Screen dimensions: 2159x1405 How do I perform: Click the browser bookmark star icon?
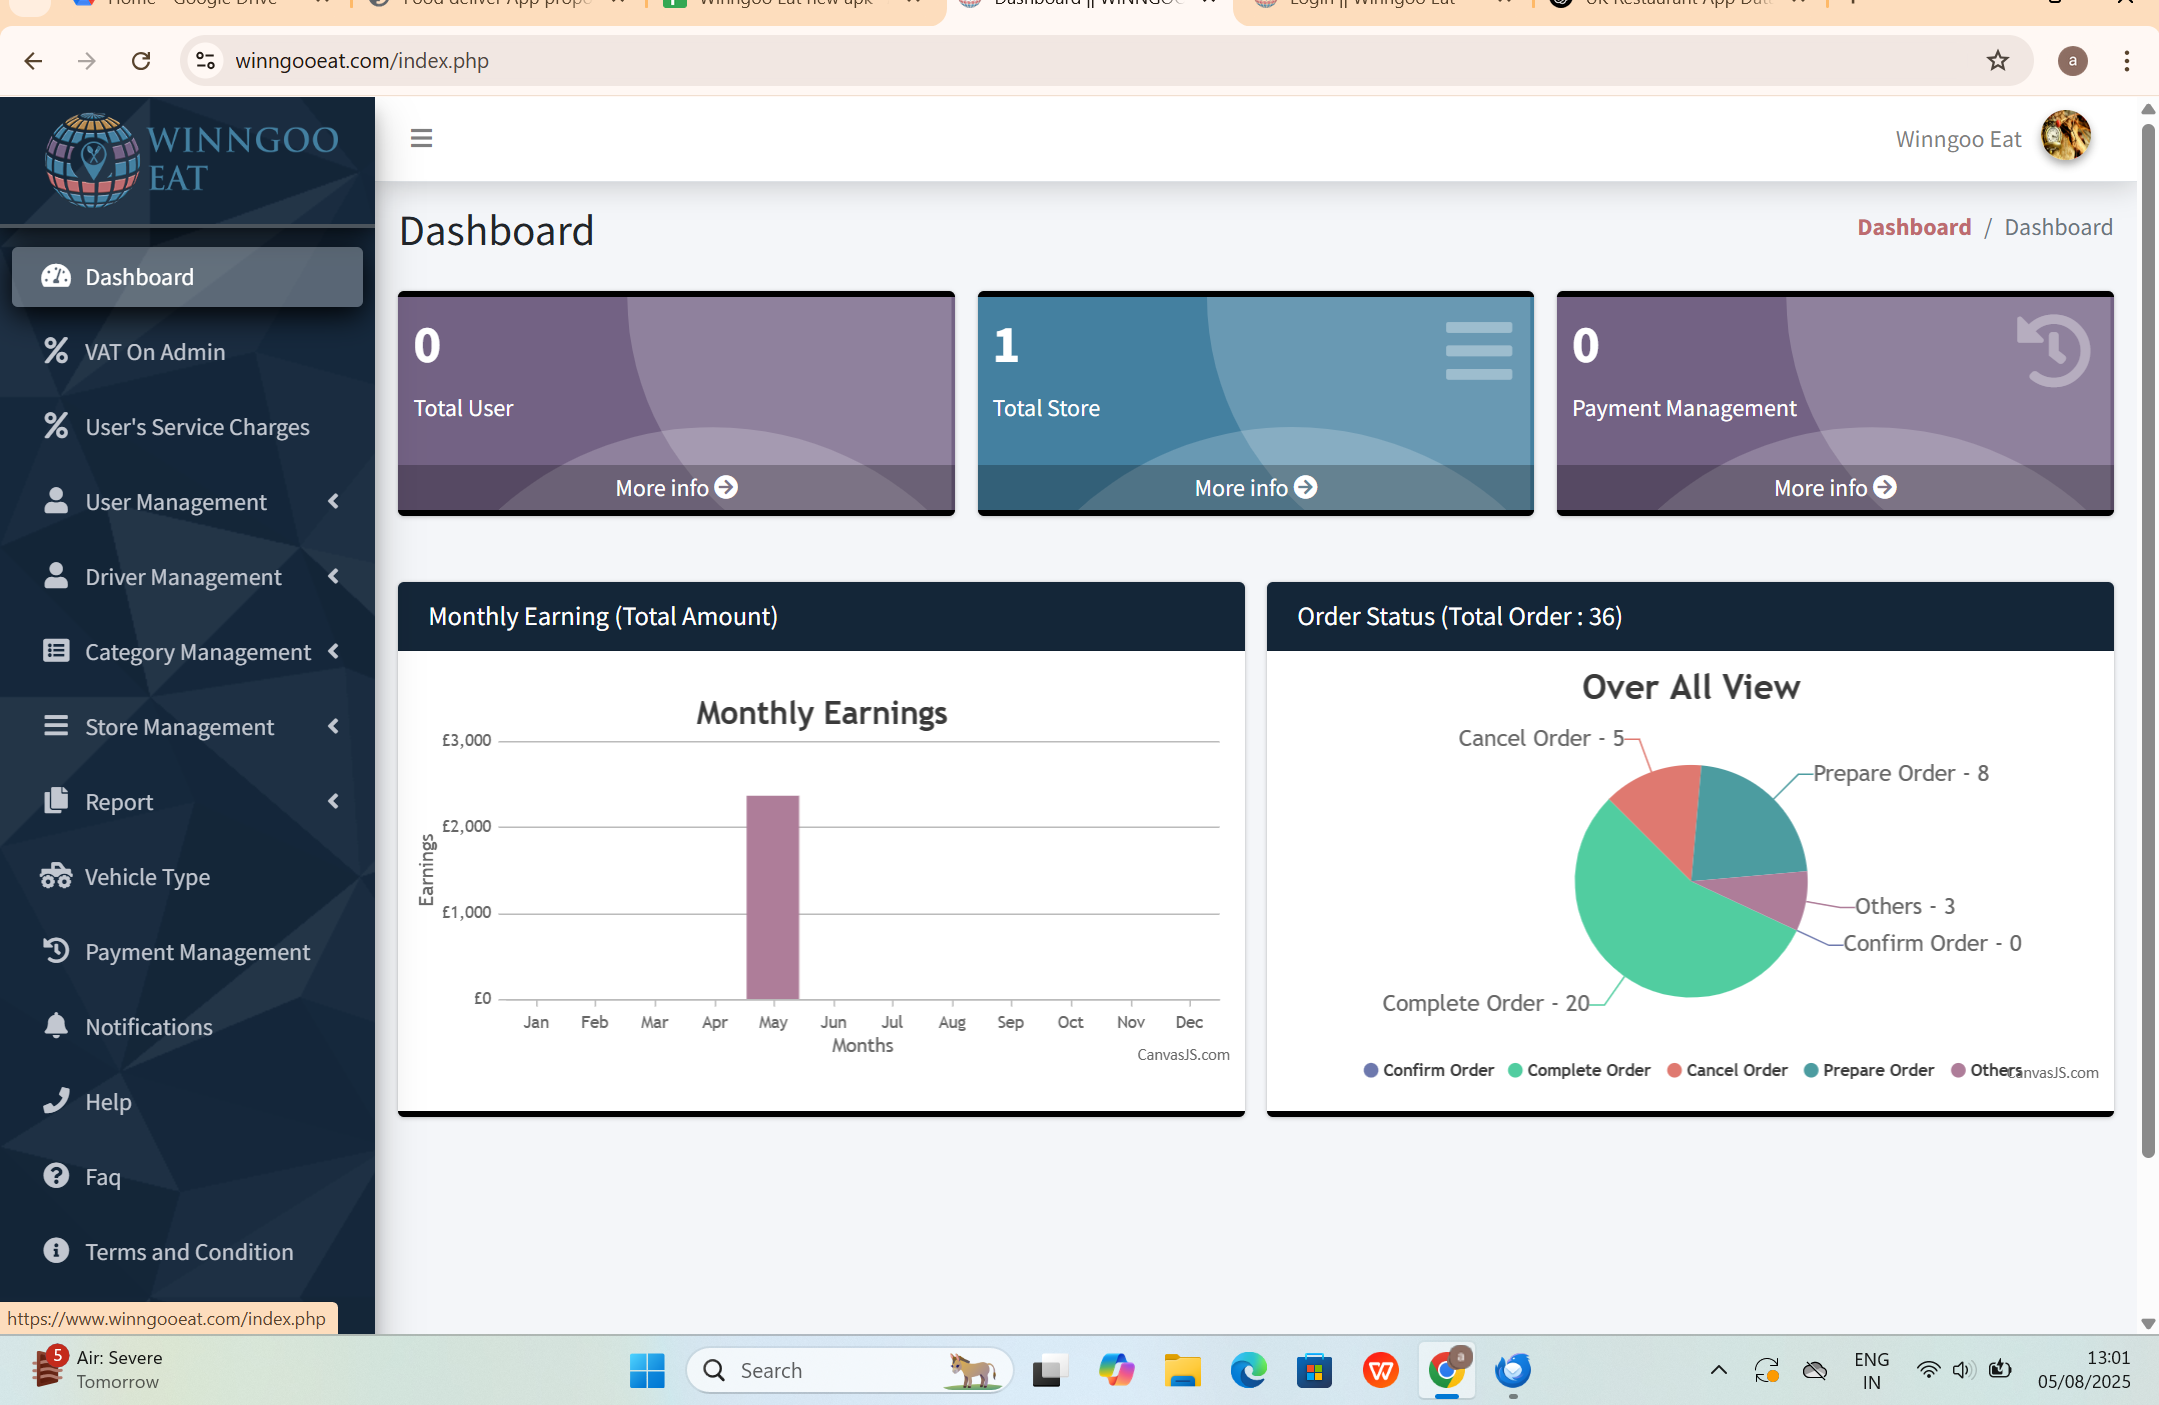click(x=1997, y=61)
